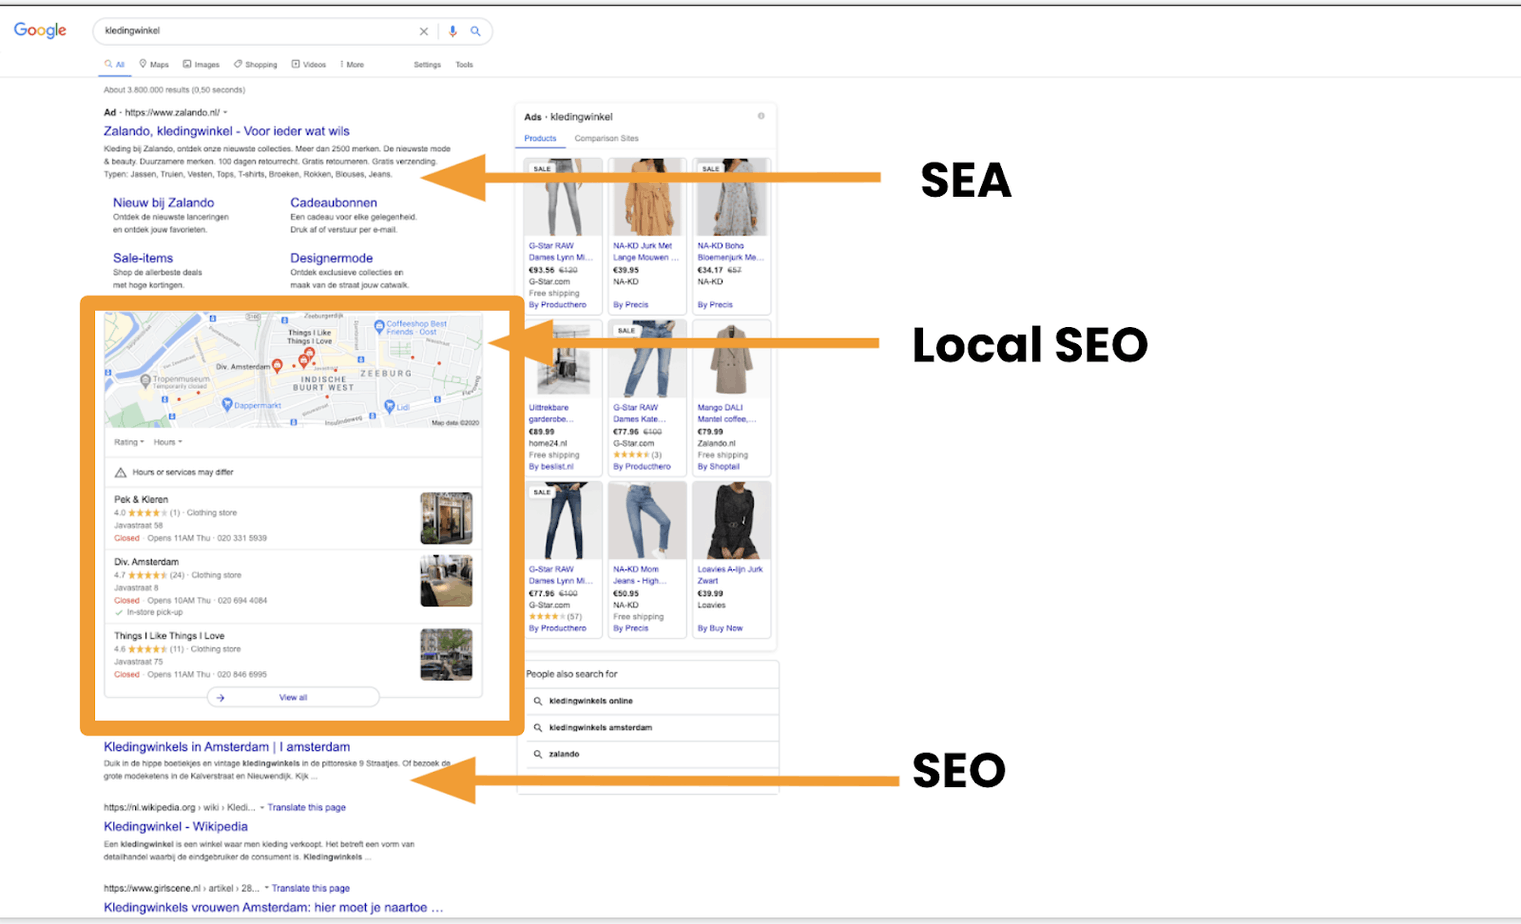Open the Pek & Kleren listing
Screen dimensions: 1521x924
pos(141,499)
